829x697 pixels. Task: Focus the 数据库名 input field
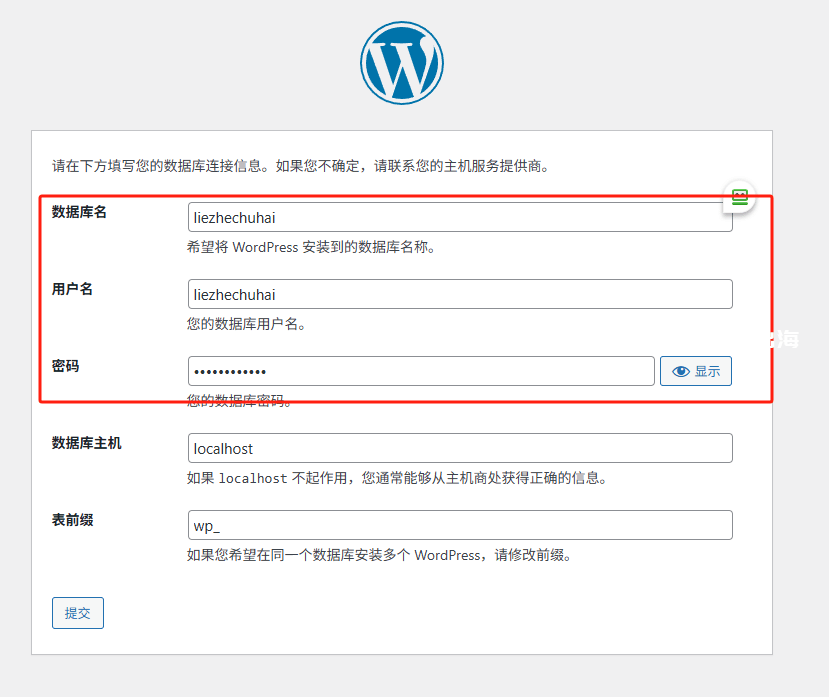[x=459, y=217]
